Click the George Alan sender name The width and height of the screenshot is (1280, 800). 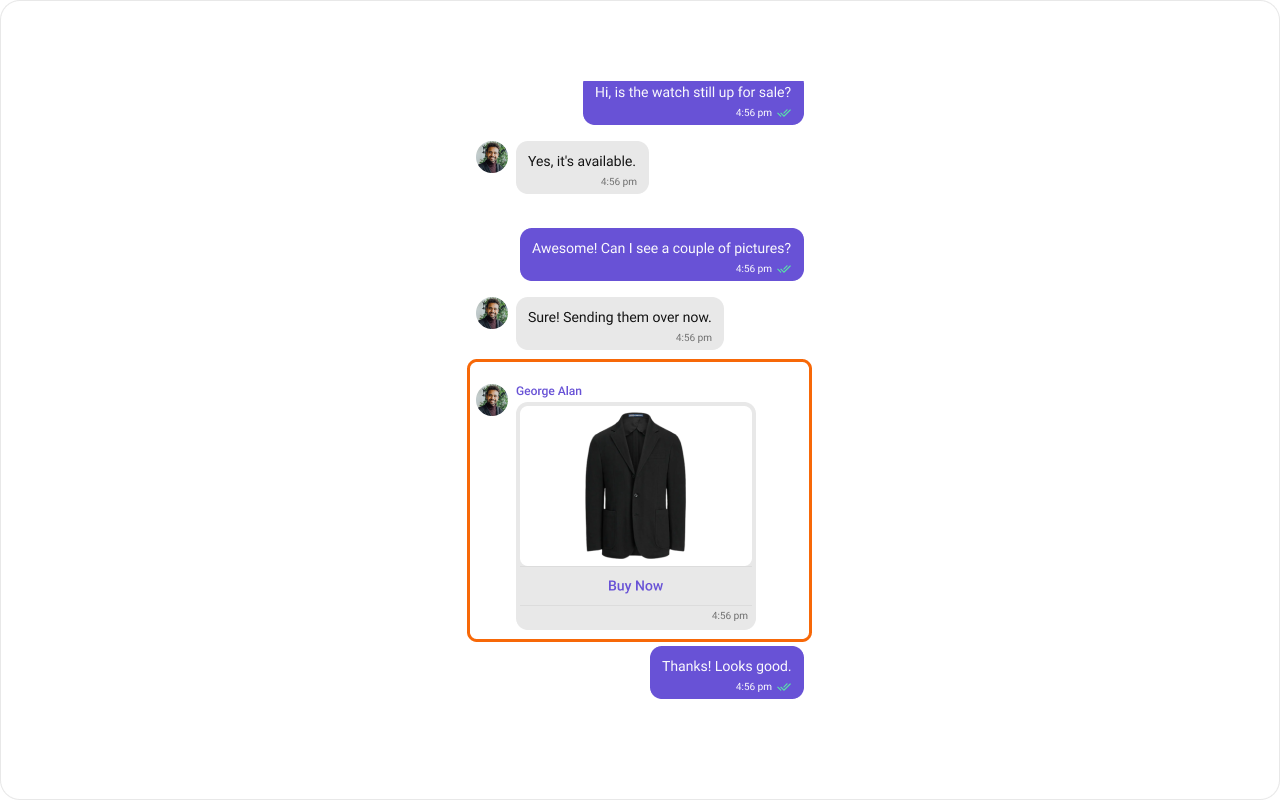[549, 391]
